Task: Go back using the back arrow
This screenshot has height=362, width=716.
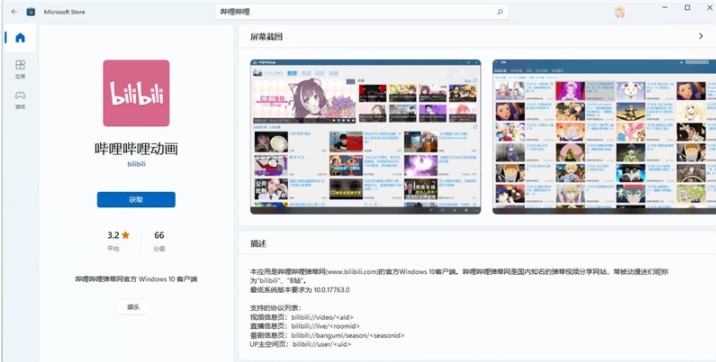Action: pyautogui.click(x=14, y=12)
